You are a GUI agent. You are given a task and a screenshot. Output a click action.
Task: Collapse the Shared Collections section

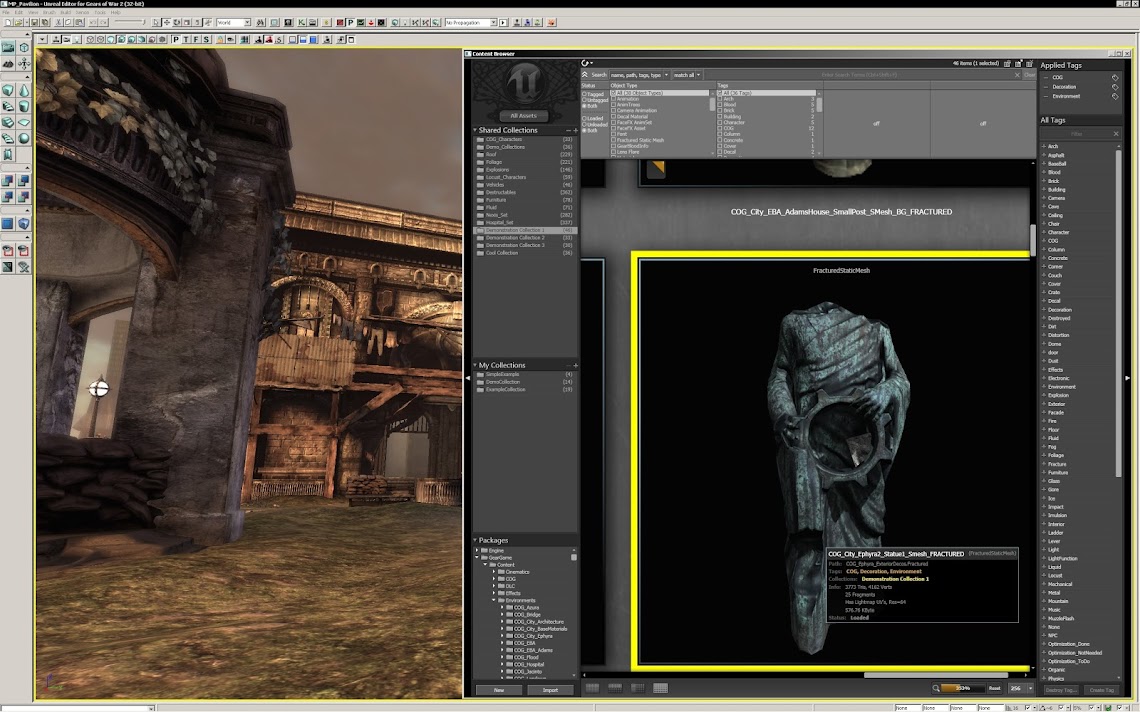(475, 130)
